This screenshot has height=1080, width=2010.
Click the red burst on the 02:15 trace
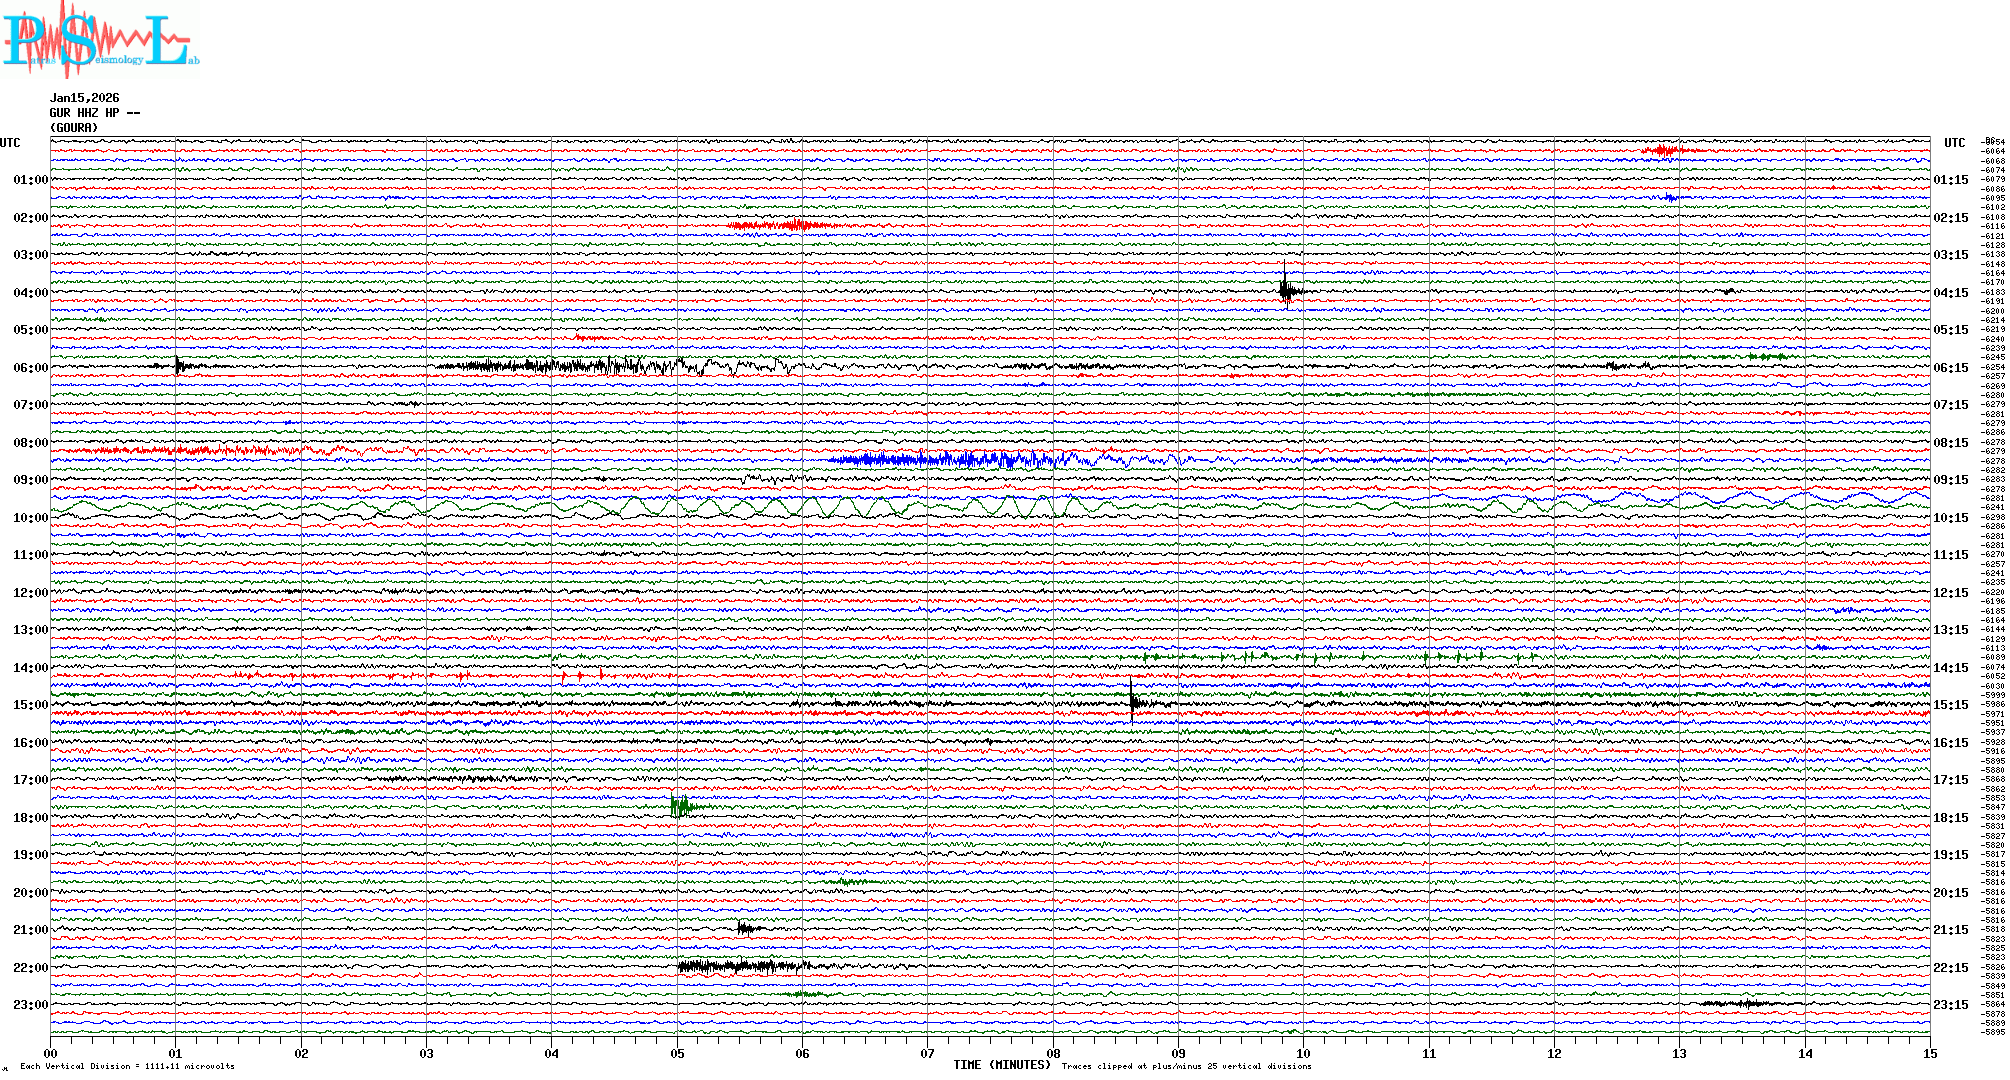(x=785, y=225)
